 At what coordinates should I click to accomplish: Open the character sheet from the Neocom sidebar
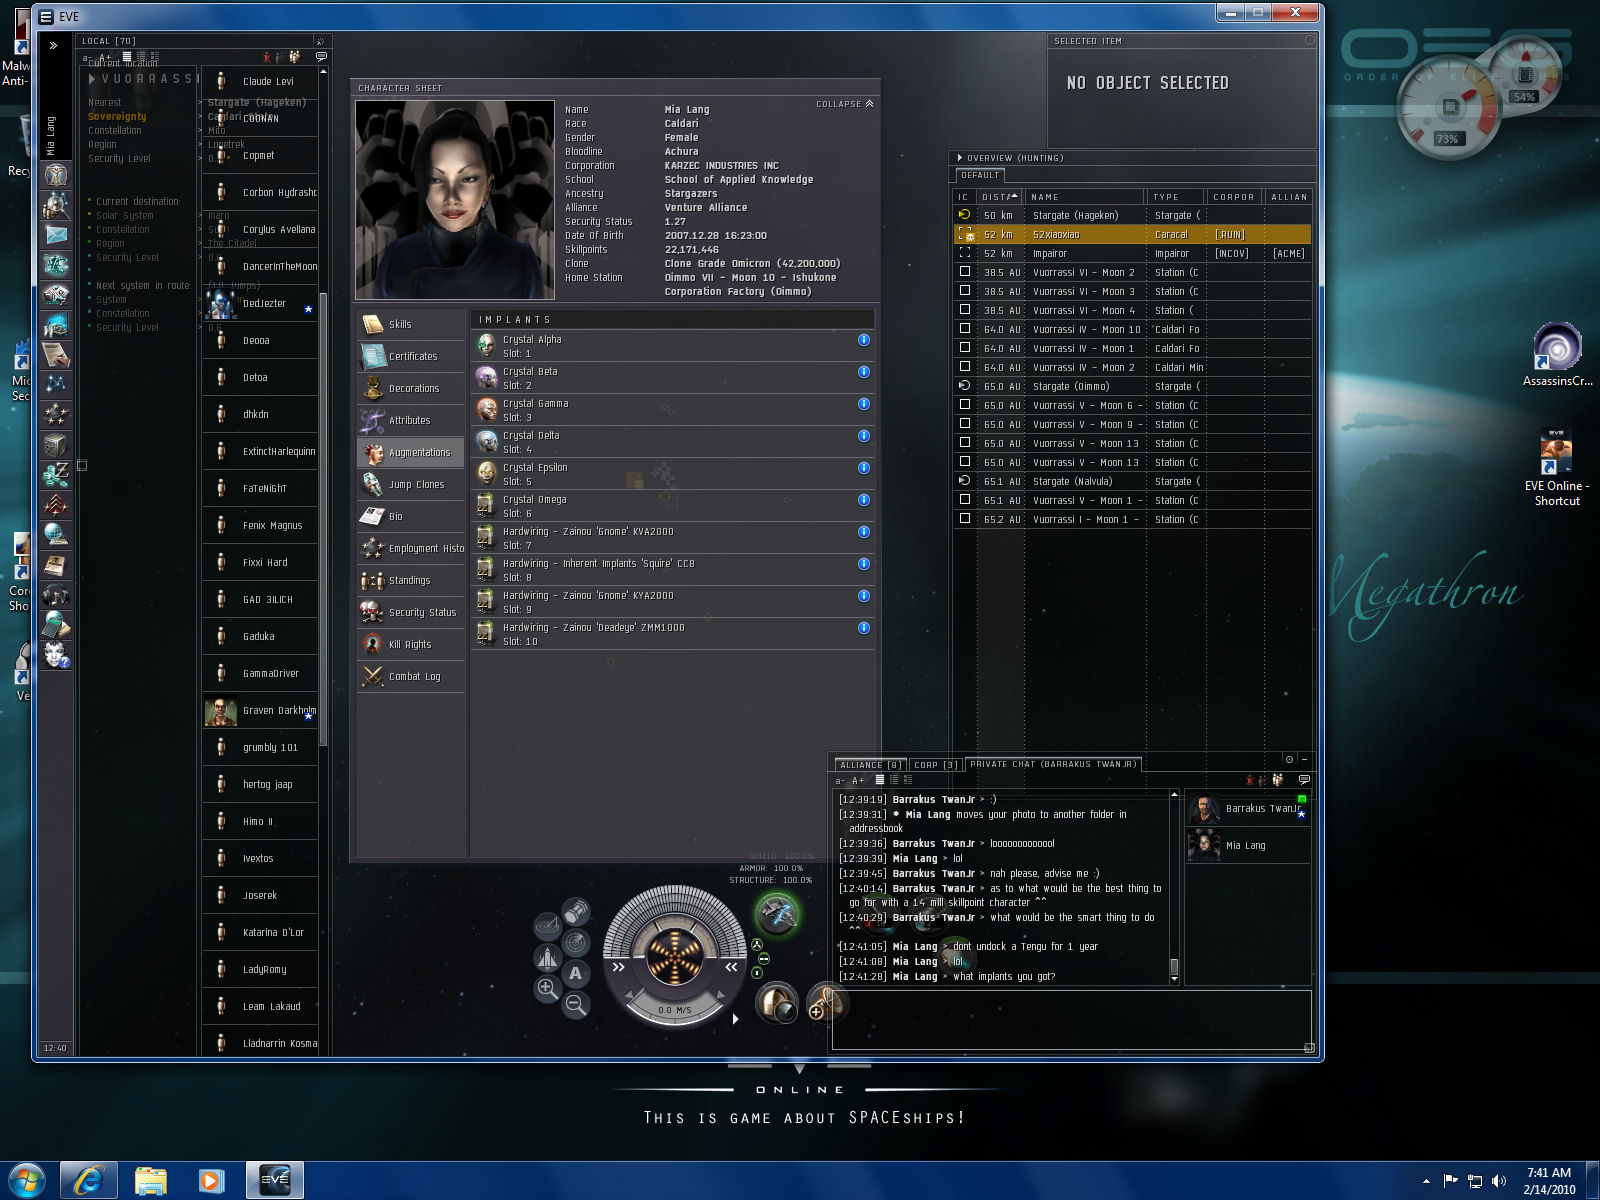(56, 175)
